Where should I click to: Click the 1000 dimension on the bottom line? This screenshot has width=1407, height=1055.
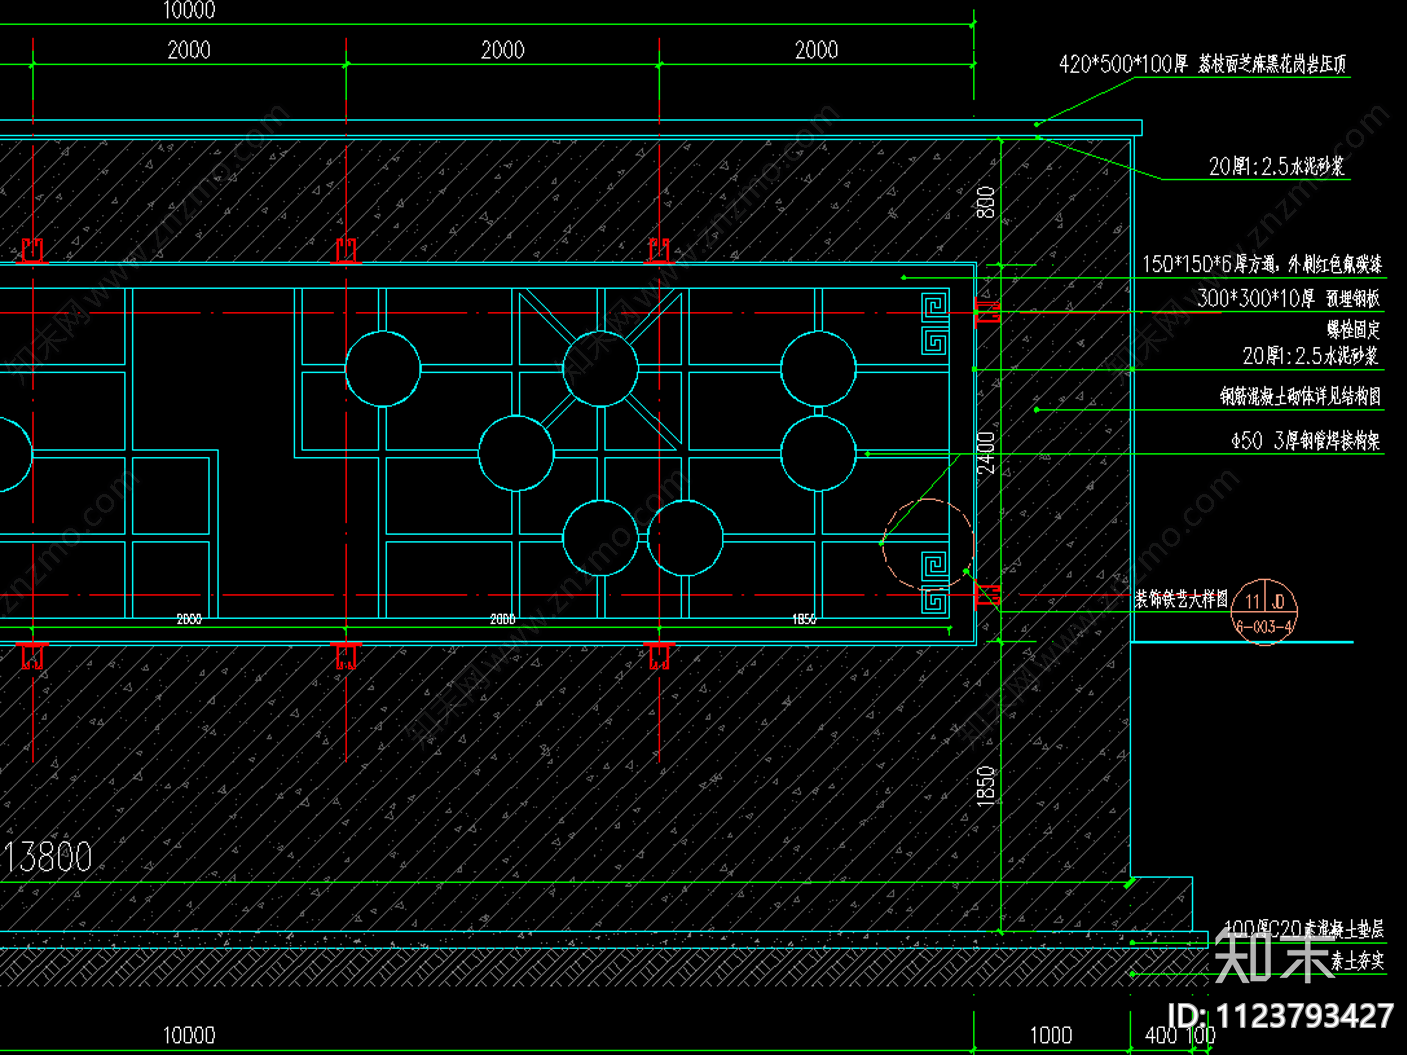point(1051,1035)
